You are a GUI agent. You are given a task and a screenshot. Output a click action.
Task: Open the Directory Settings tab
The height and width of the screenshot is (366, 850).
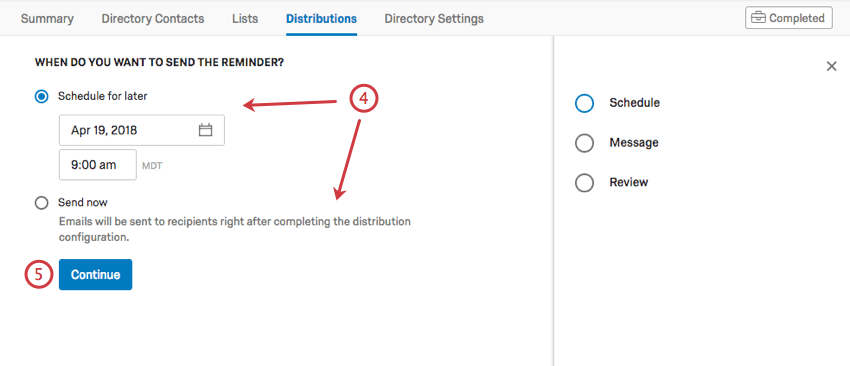click(434, 18)
